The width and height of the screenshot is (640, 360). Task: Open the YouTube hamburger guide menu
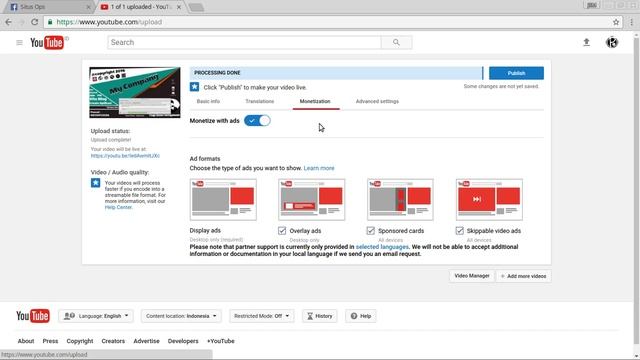[x=19, y=42]
